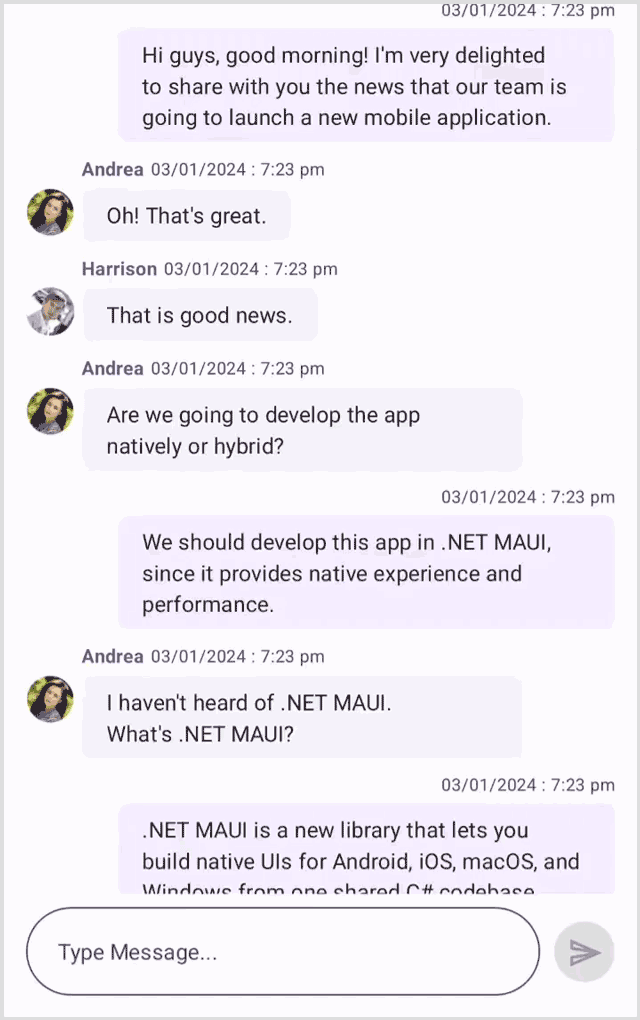Tap the 'Hi guys, good morning!' outgoing message
This screenshot has width=640, height=1020.
[x=366, y=85]
